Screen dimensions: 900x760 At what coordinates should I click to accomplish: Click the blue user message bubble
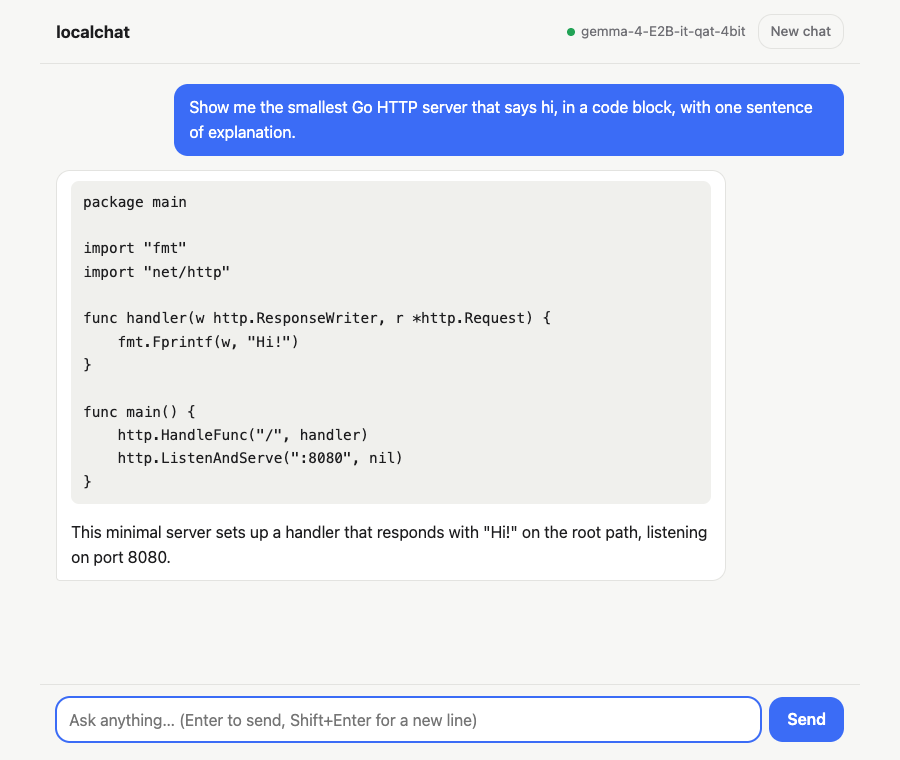click(x=509, y=120)
